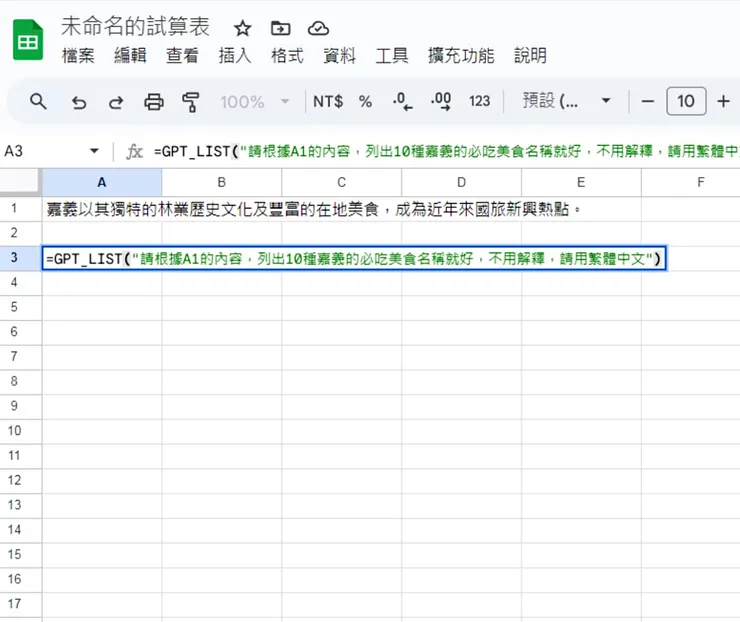Format as NT$ currency

coord(328,101)
